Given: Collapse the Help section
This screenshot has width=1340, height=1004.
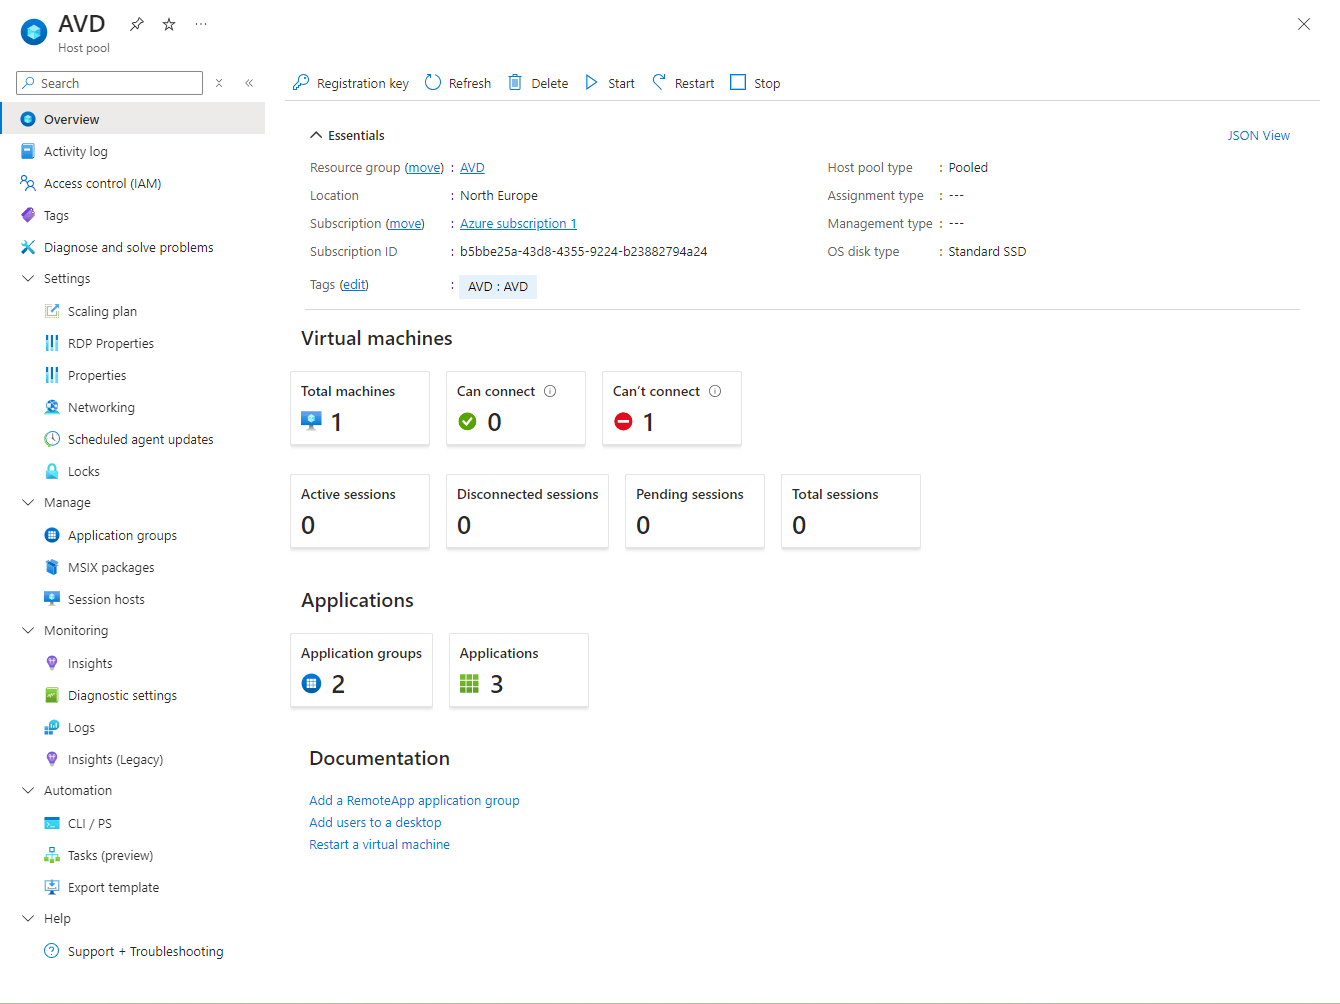Looking at the screenshot, I should tap(28, 919).
